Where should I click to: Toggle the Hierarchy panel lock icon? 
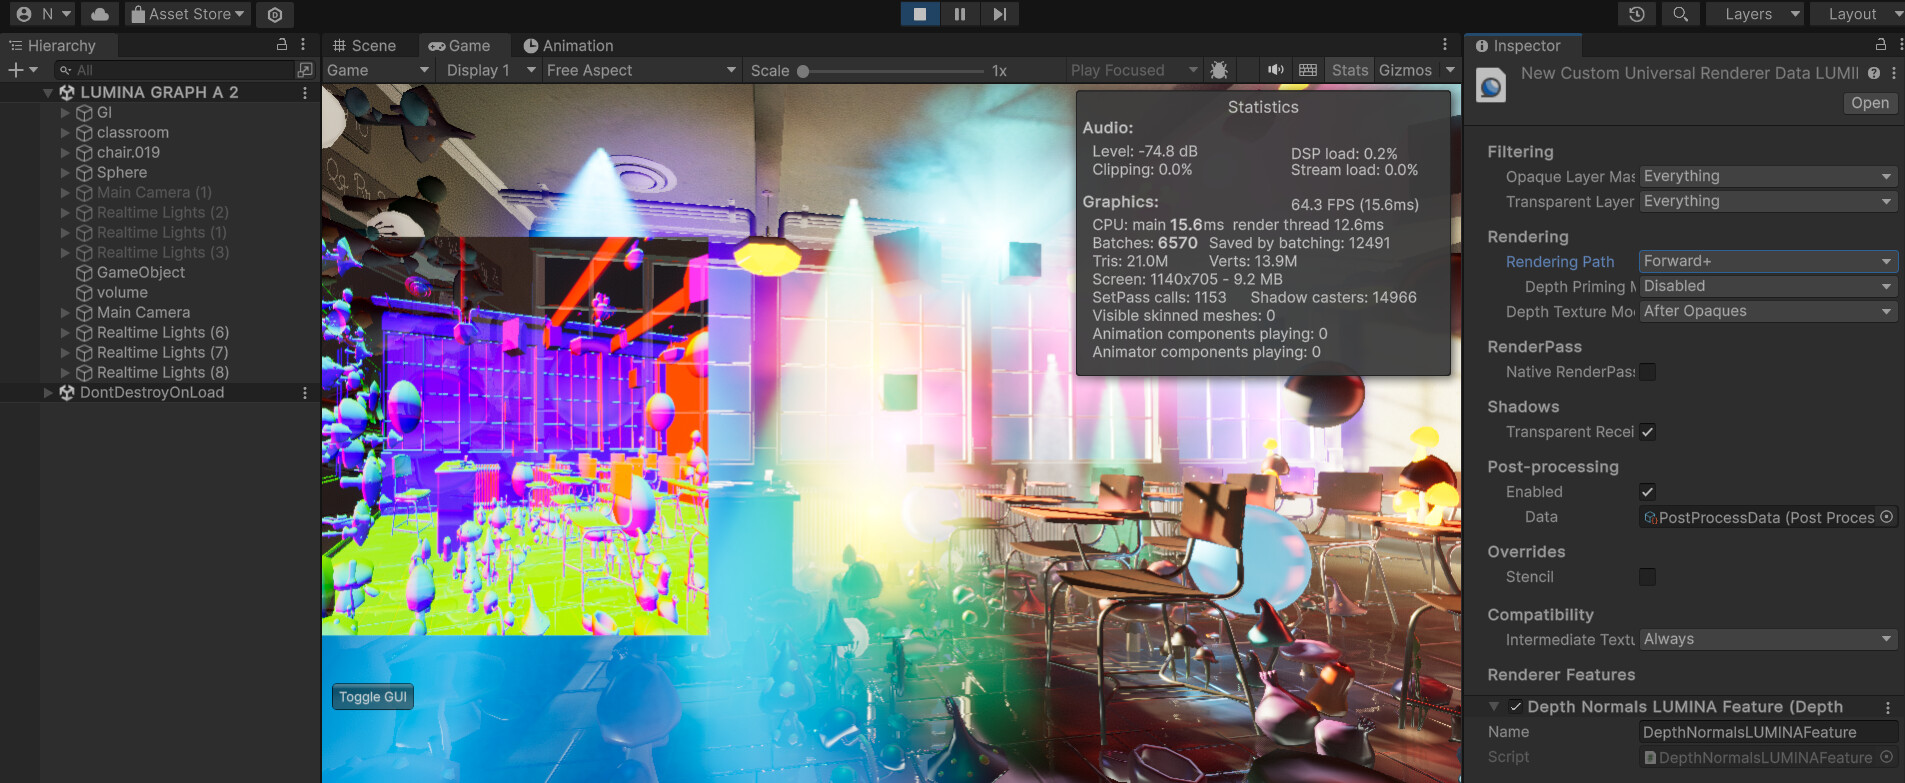pos(282,45)
